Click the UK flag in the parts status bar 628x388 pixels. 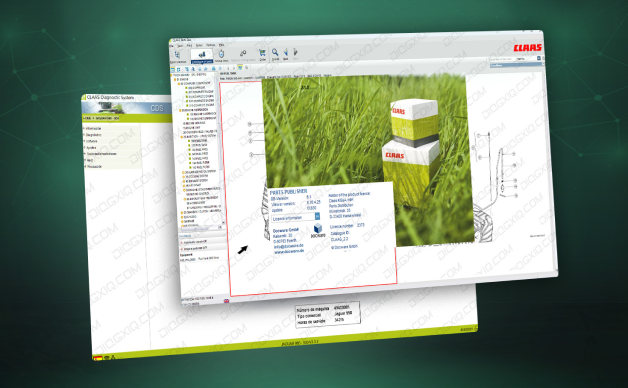(x=227, y=301)
